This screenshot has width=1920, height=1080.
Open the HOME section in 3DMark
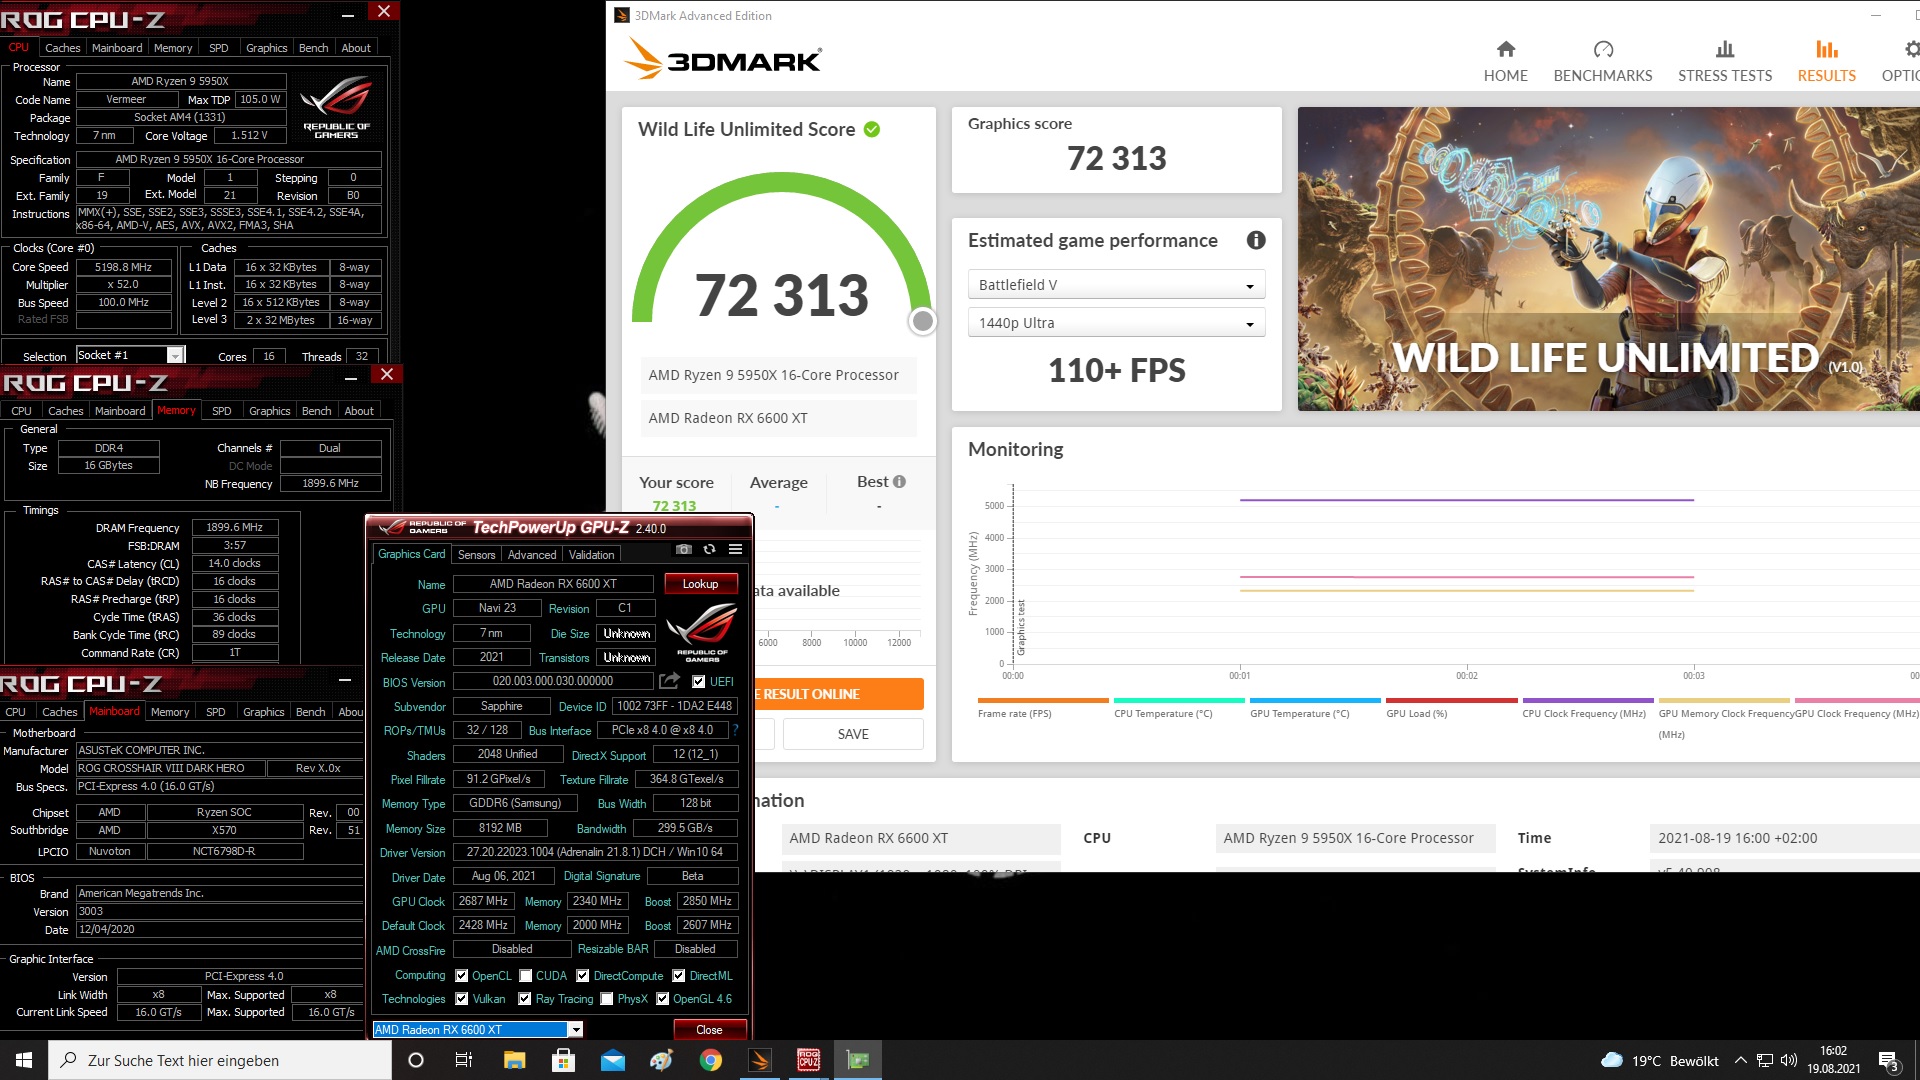pyautogui.click(x=1505, y=61)
